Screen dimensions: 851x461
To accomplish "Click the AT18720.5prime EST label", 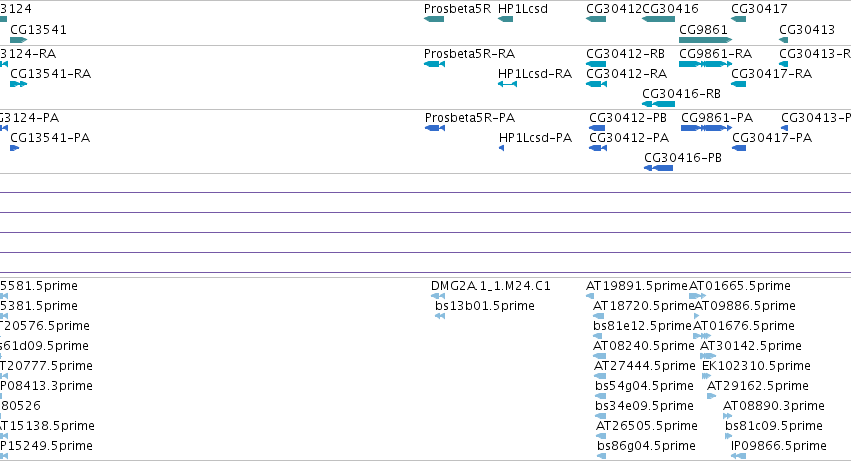I will [644, 306].
